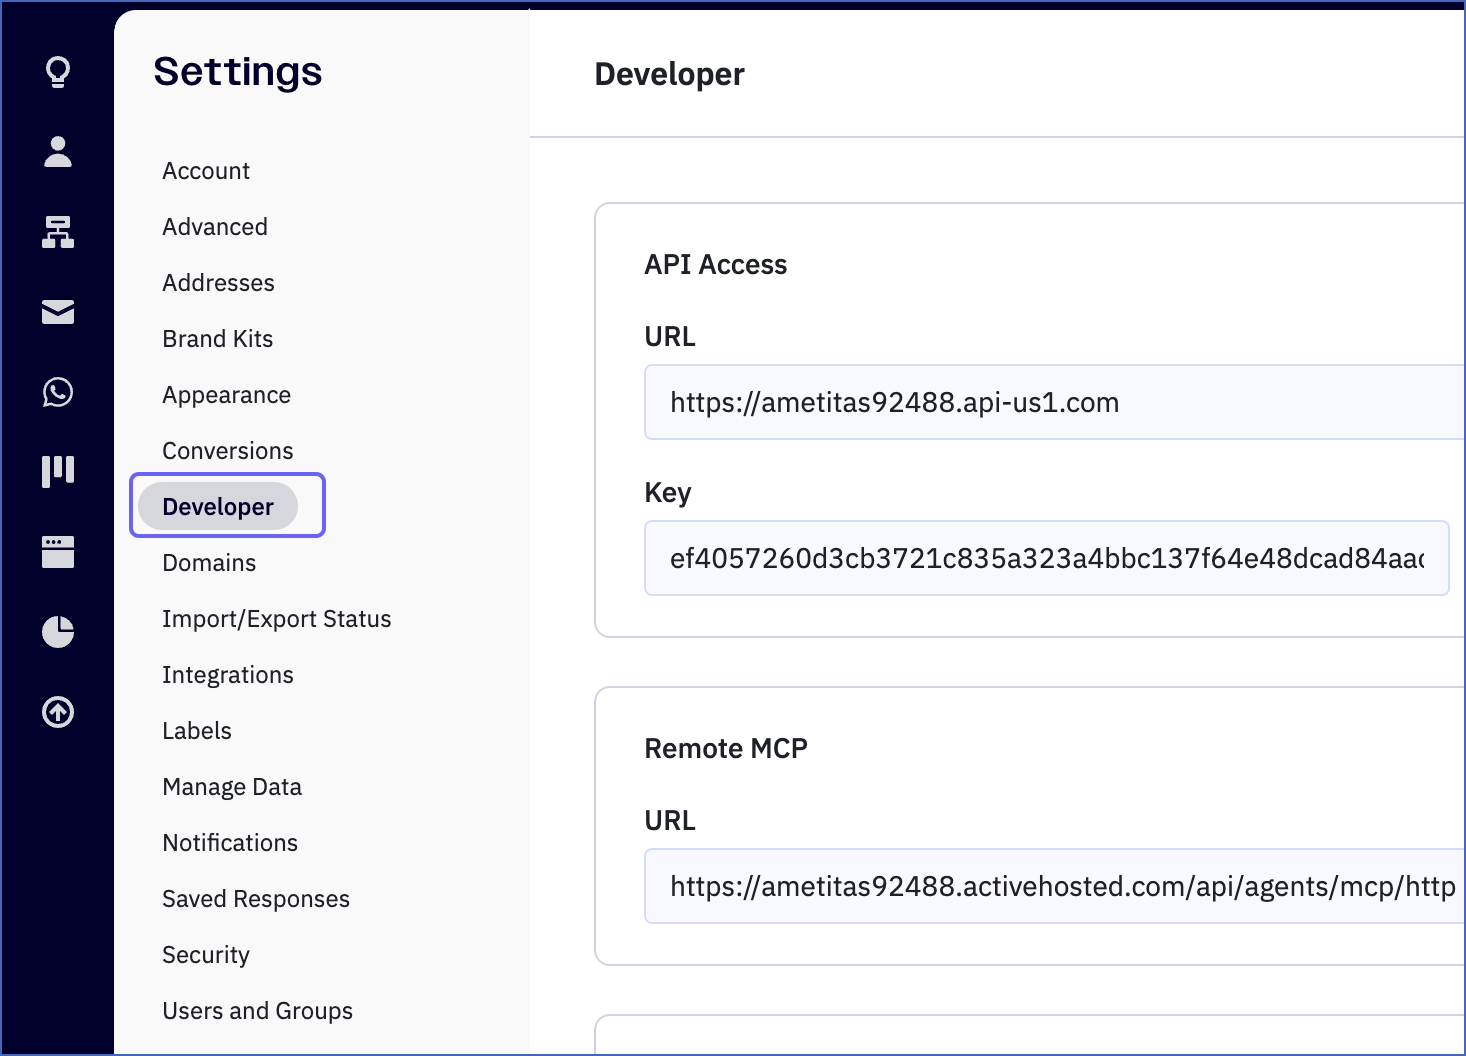Open Security settings
This screenshot has width=1466, height=1056.
coord(206,955)
